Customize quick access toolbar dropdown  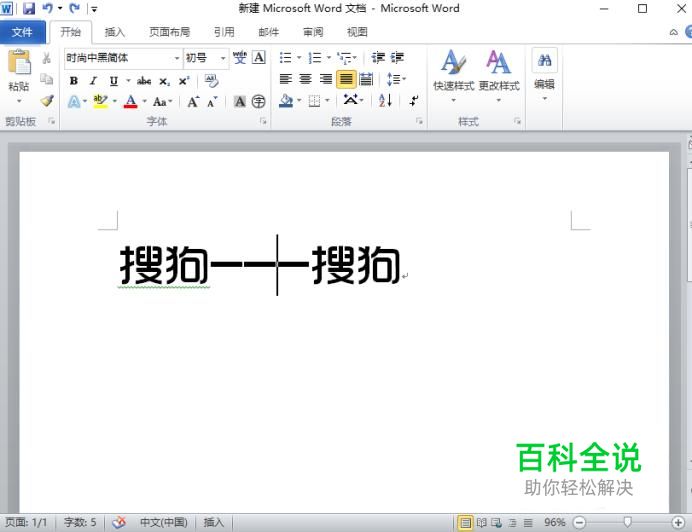94,9
